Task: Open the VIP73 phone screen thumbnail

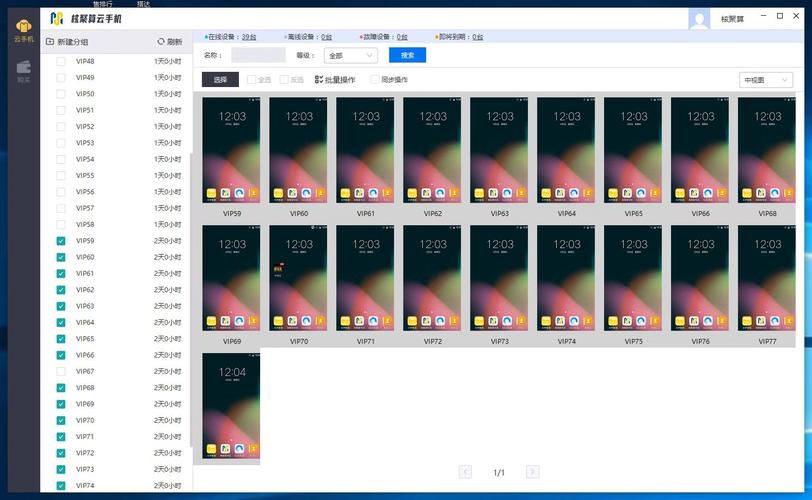Action: [x=499, y=278]
